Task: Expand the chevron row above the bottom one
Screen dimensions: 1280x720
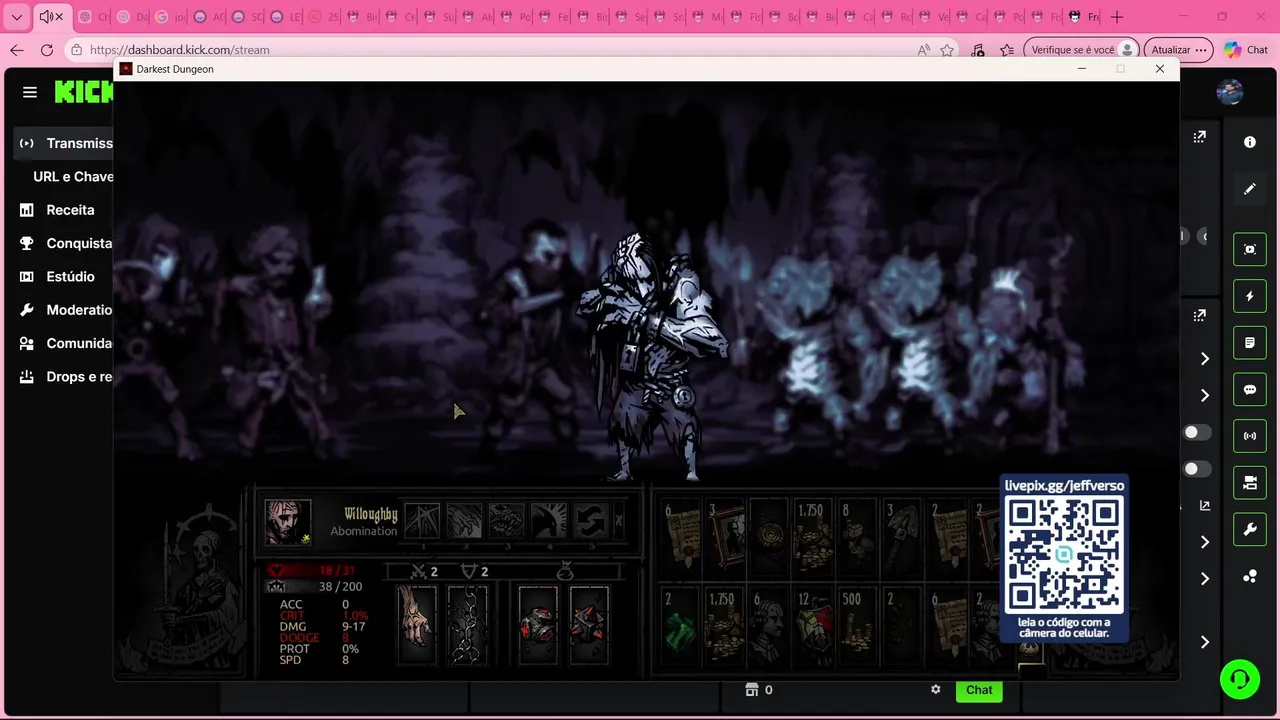Action: [1205, 579]
